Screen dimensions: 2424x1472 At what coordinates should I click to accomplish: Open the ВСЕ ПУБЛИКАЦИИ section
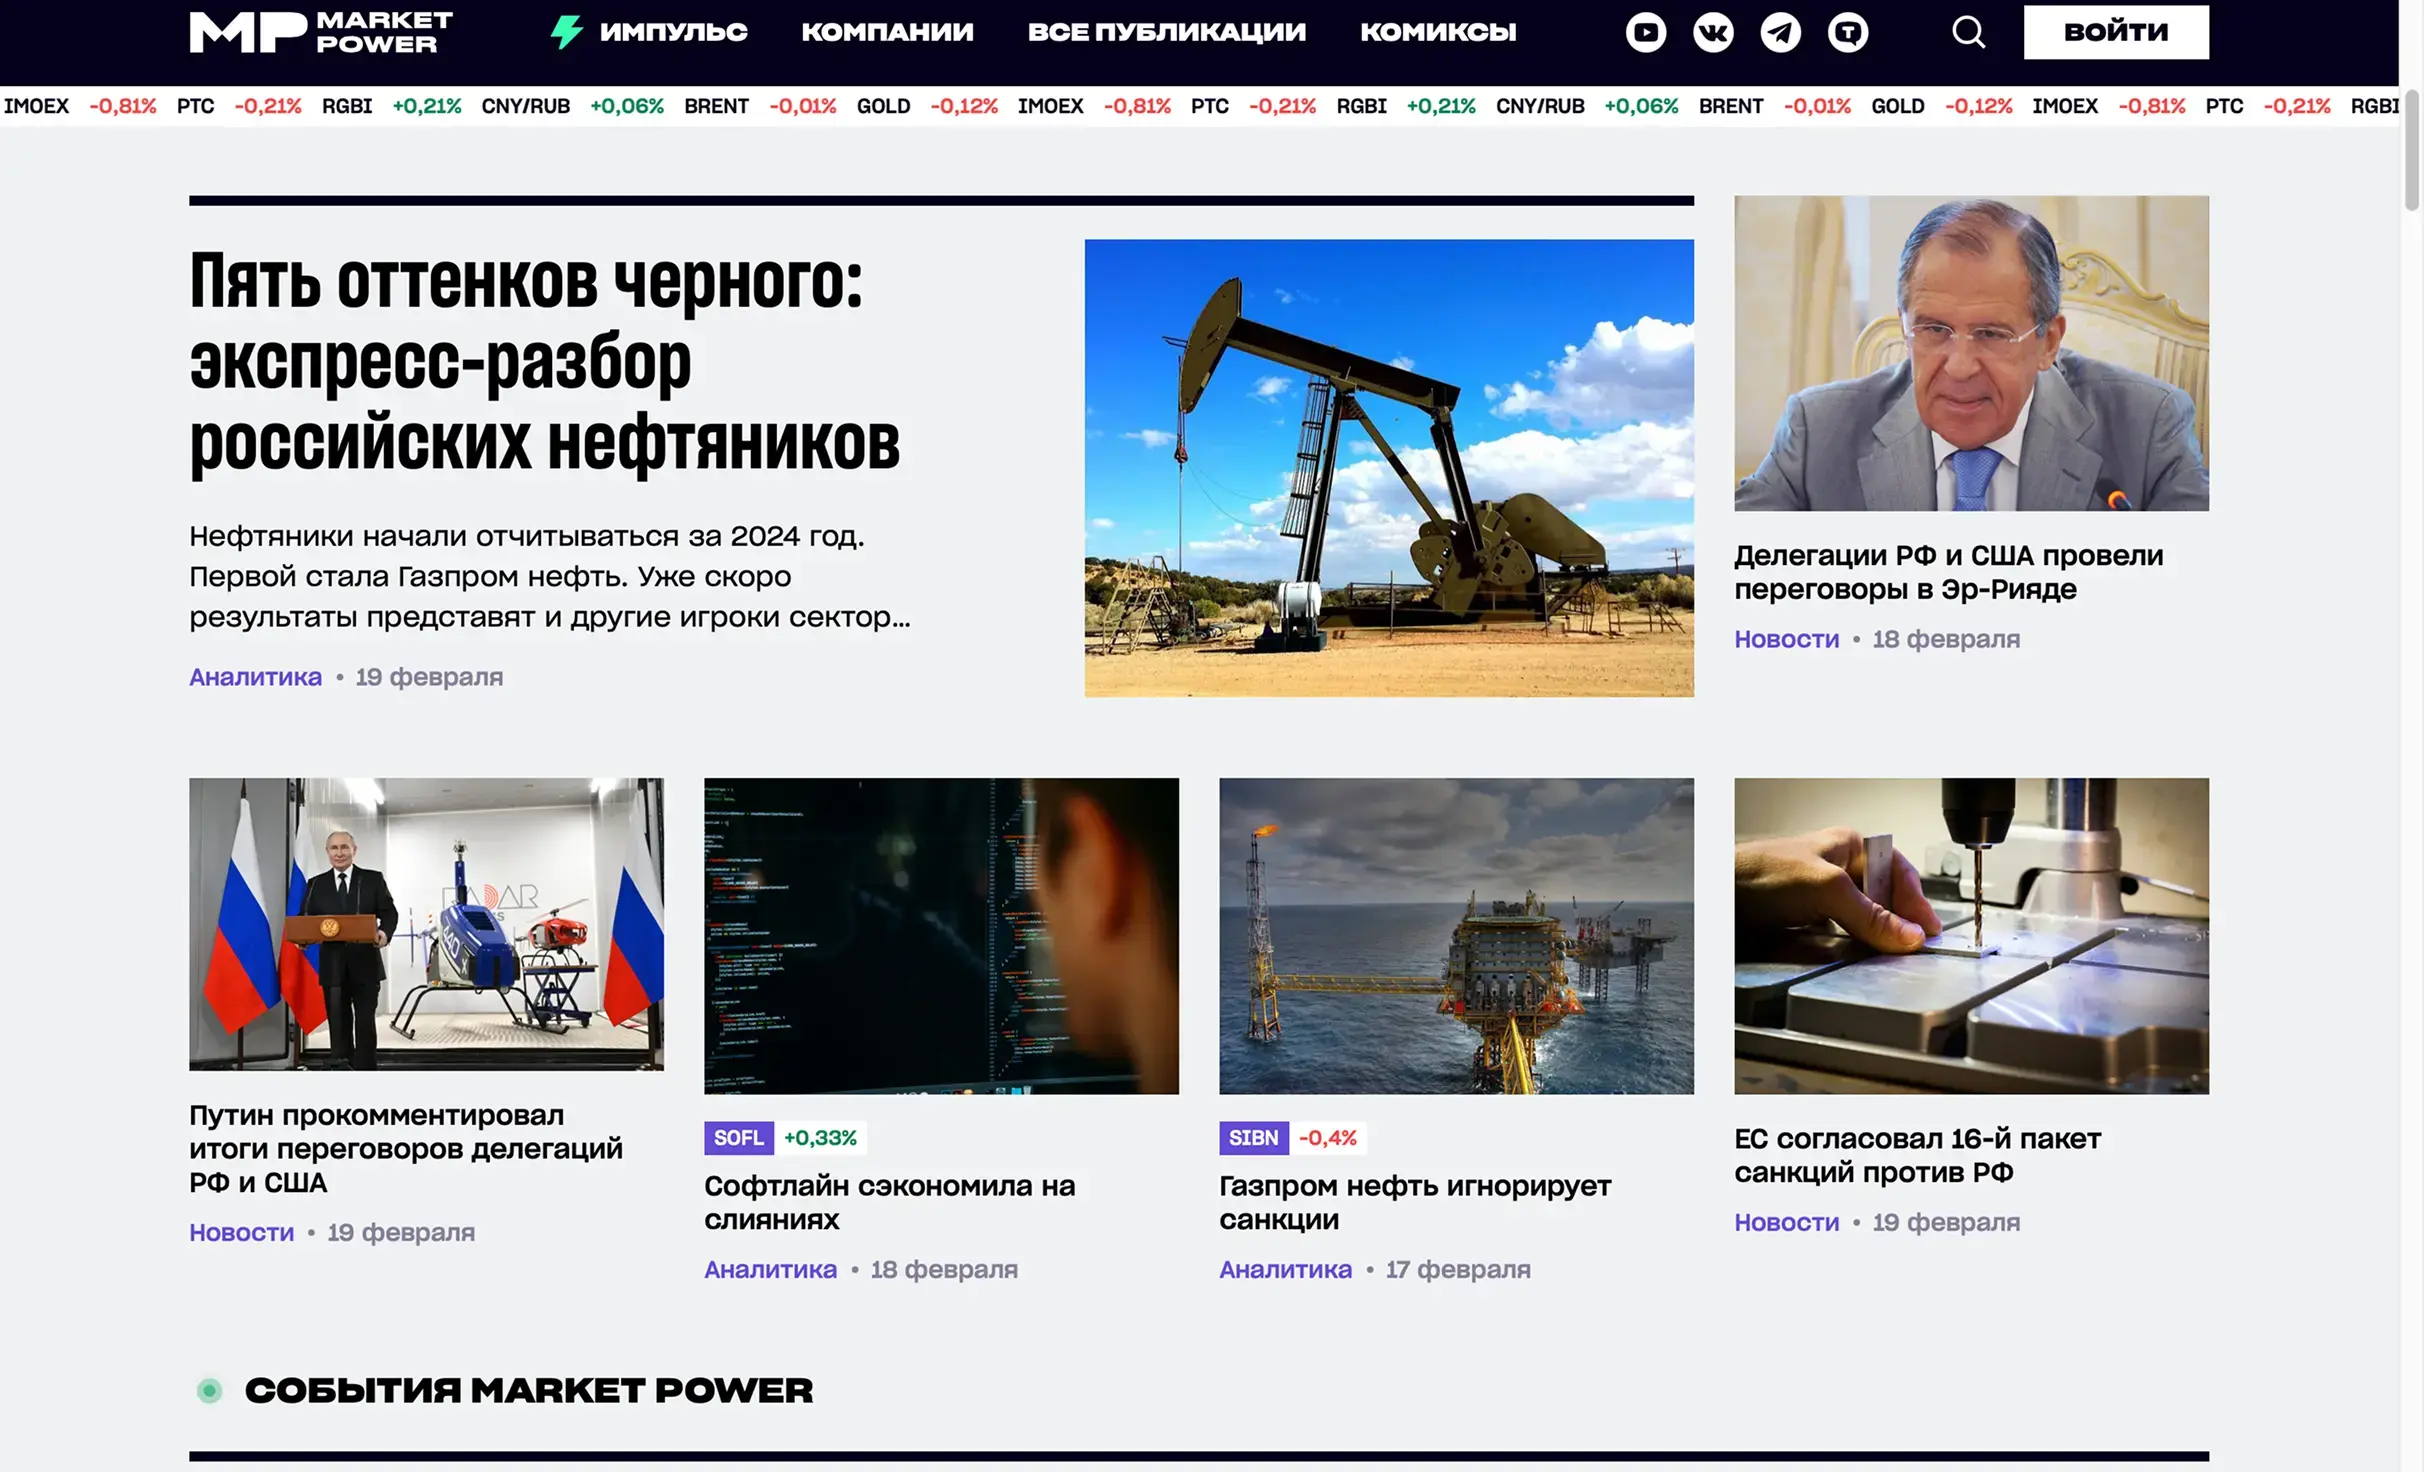click(x=1168, y=31)
